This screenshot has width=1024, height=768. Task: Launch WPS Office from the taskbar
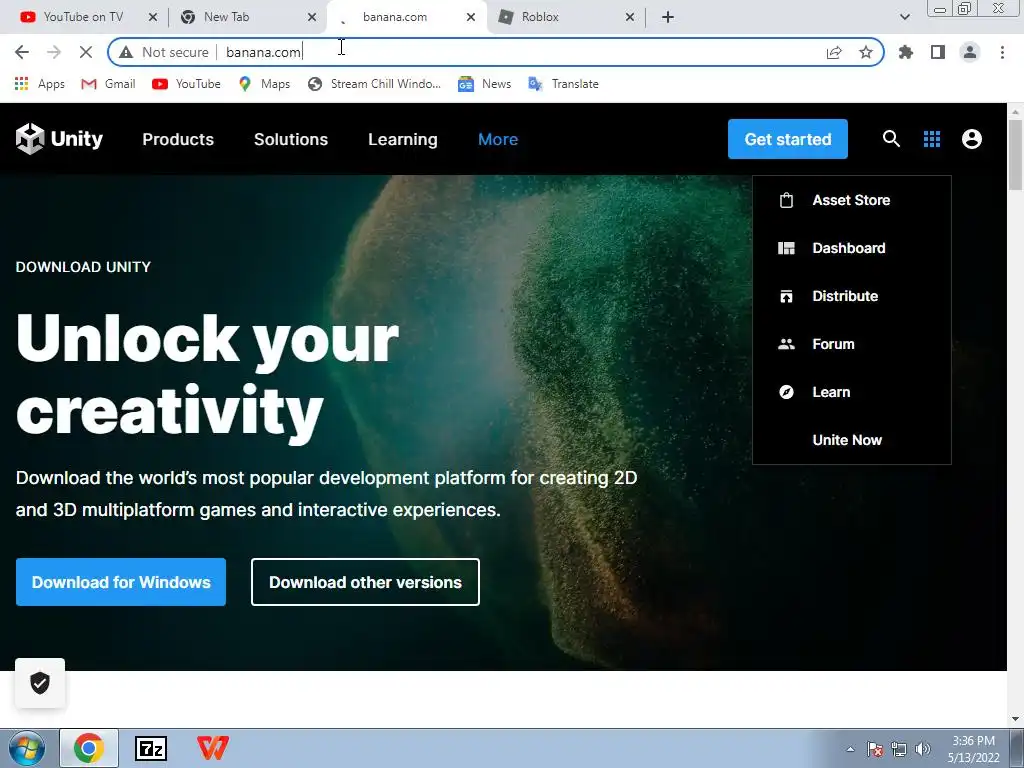(x=213, y=748)
